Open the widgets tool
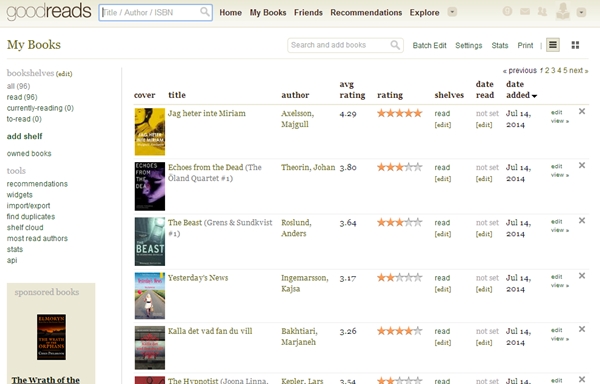The image size is (600, 384). click(x=20, y=195)
